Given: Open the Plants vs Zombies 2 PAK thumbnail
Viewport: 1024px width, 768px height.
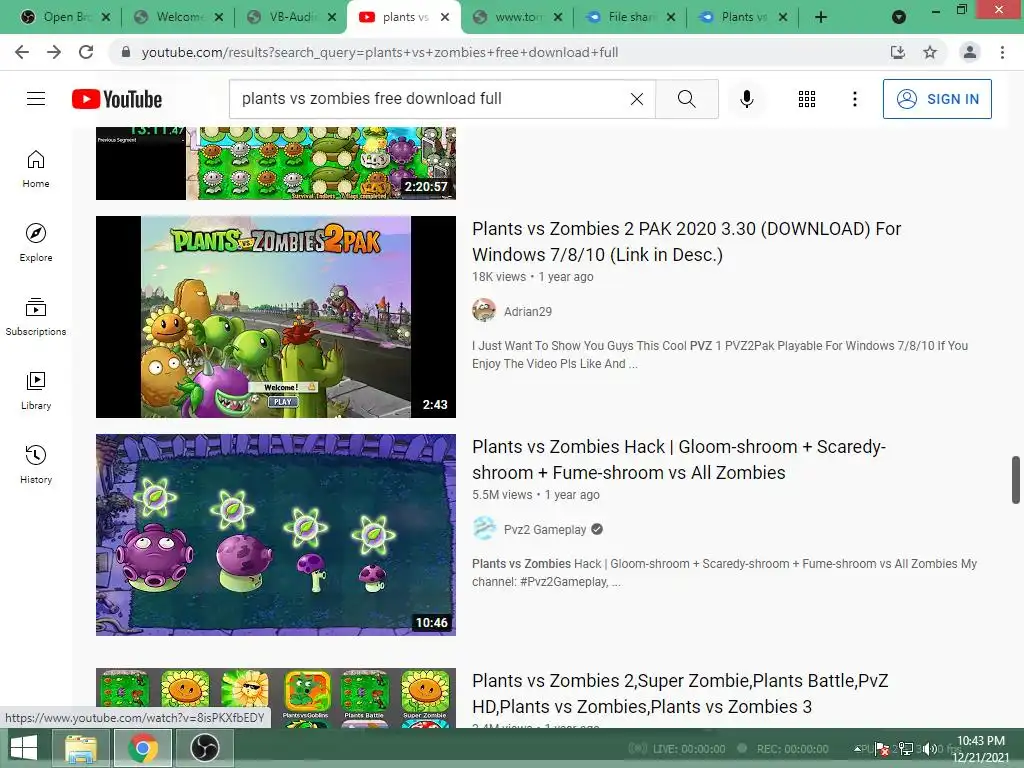Looking at the screenshot, I should click(x=276, y=317).
